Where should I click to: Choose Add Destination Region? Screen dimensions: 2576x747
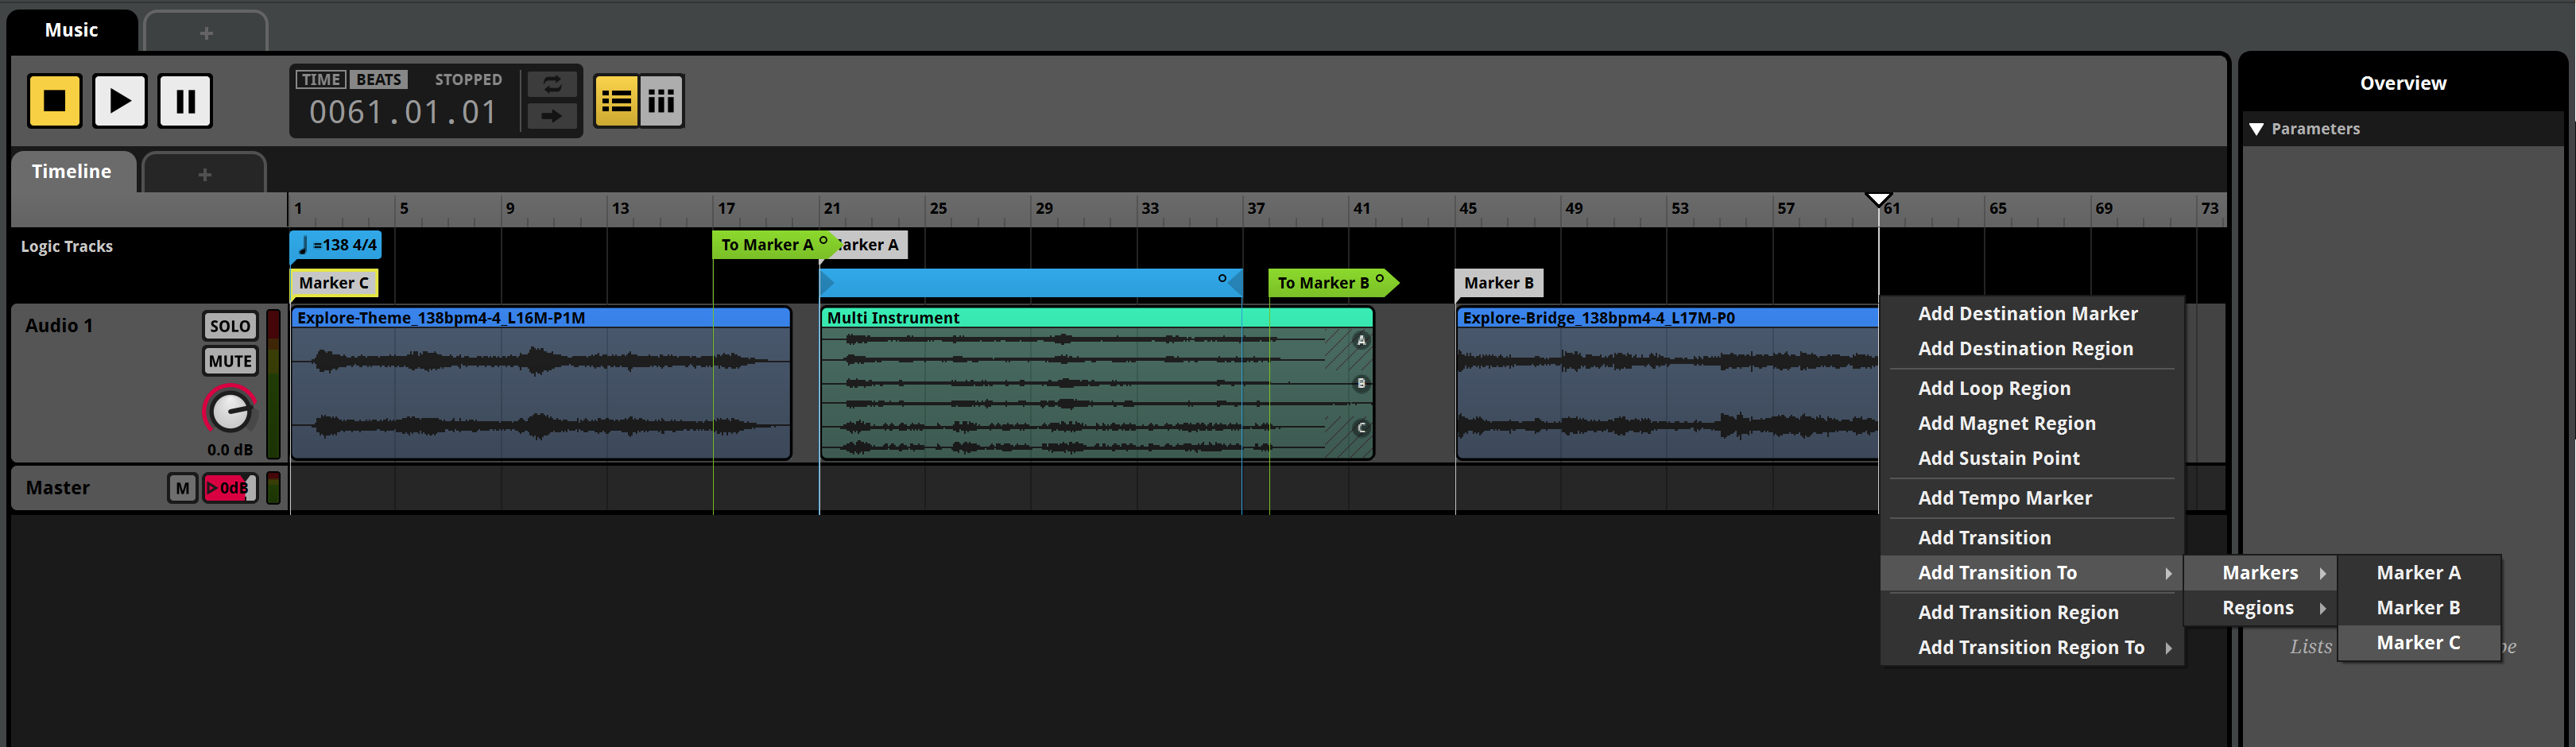[x=2031, y=349]
